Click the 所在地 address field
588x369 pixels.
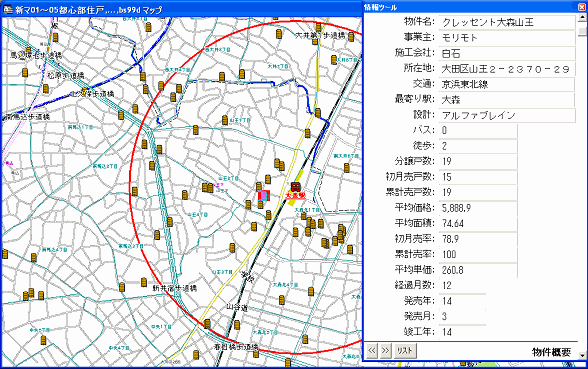507,69
